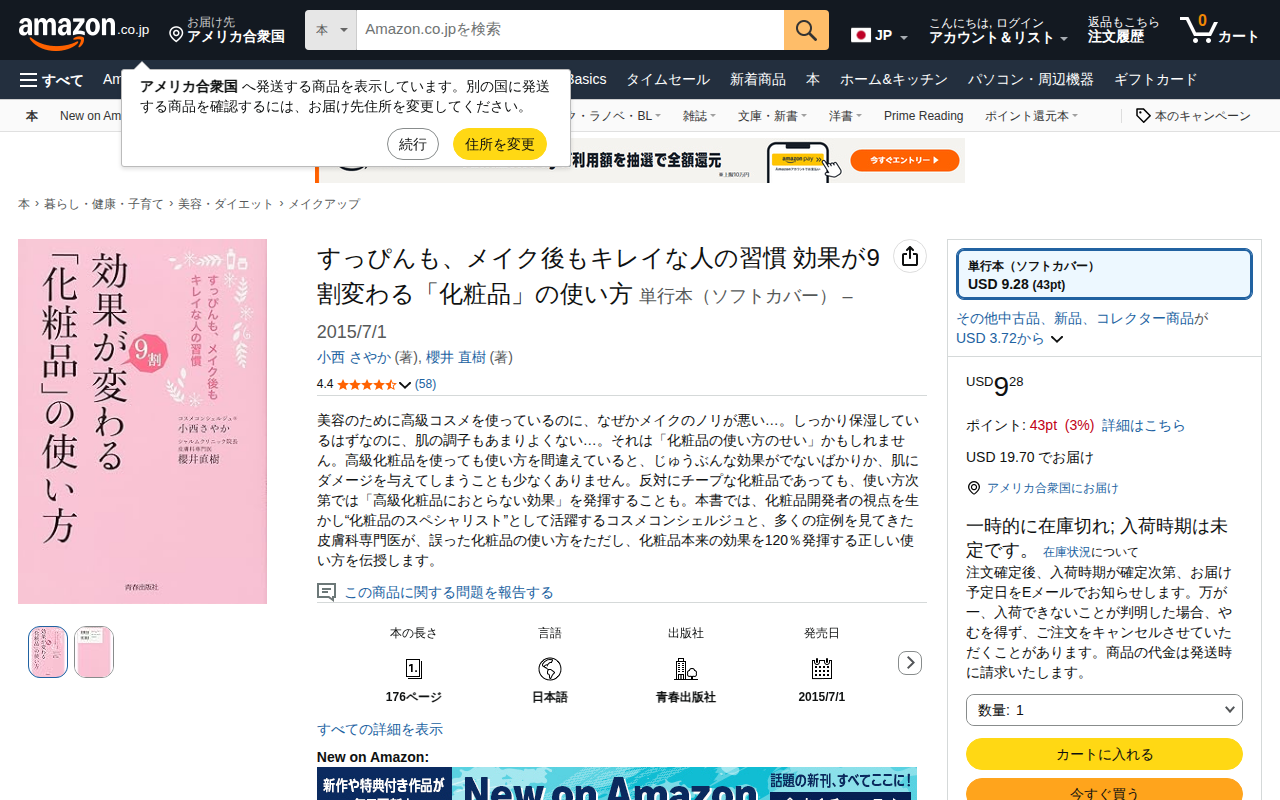Open ギフトカード in navigation bar
The height and width of the screenshot is (800, 1280).
[x=1155, y=80]
